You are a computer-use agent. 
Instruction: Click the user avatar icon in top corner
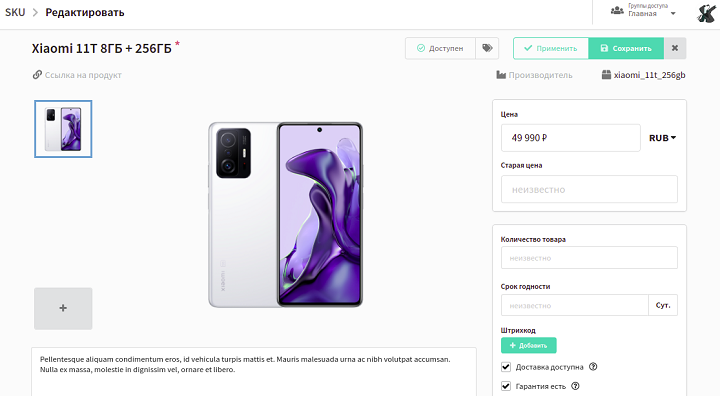coord(706,13)
